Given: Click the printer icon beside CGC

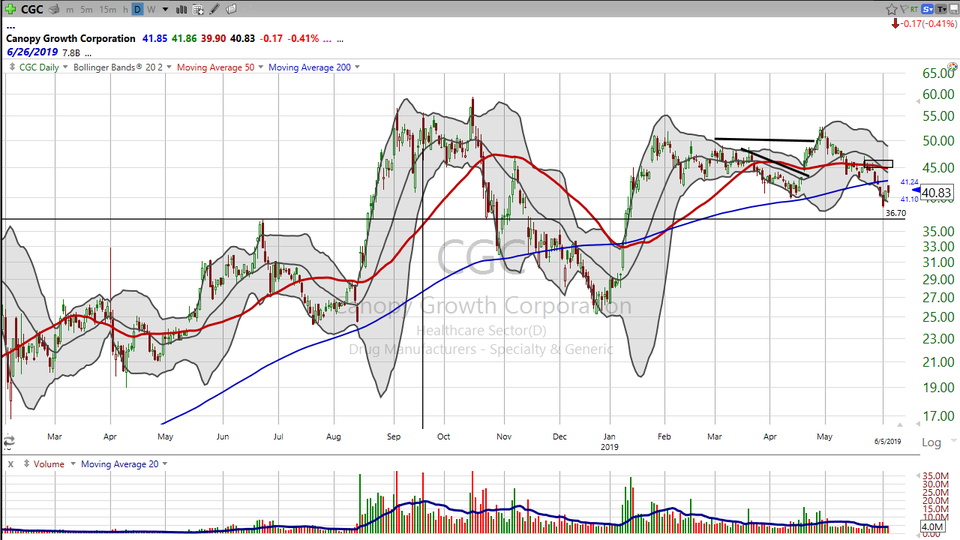Looking at the screenshot, I should [x=54, y=9].
